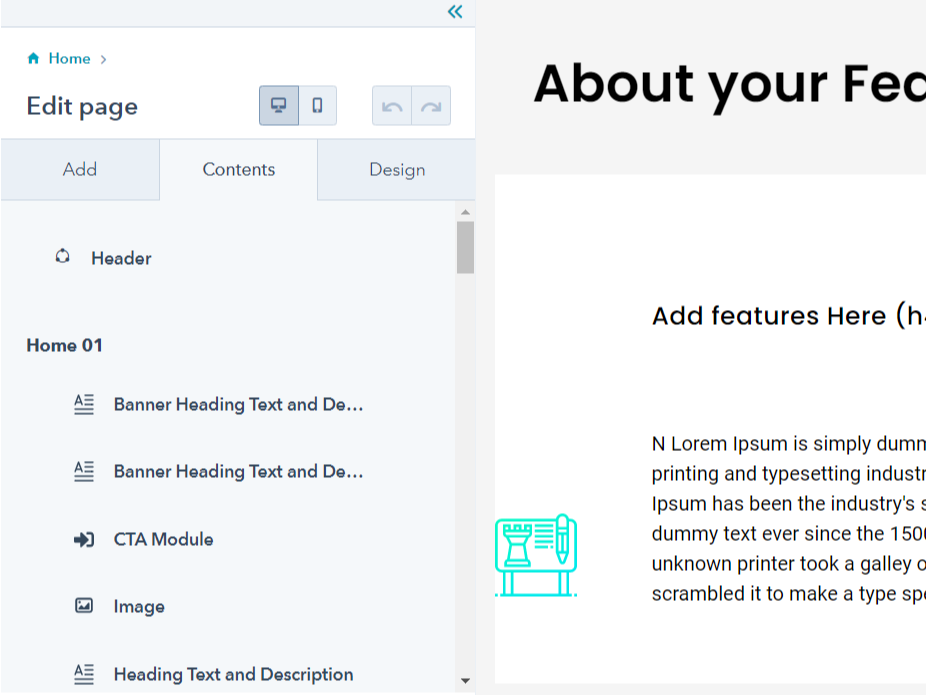This screenshot has height=695, width=926.
Task: Switch to desktop preview mode
Action: click(279, 106)
